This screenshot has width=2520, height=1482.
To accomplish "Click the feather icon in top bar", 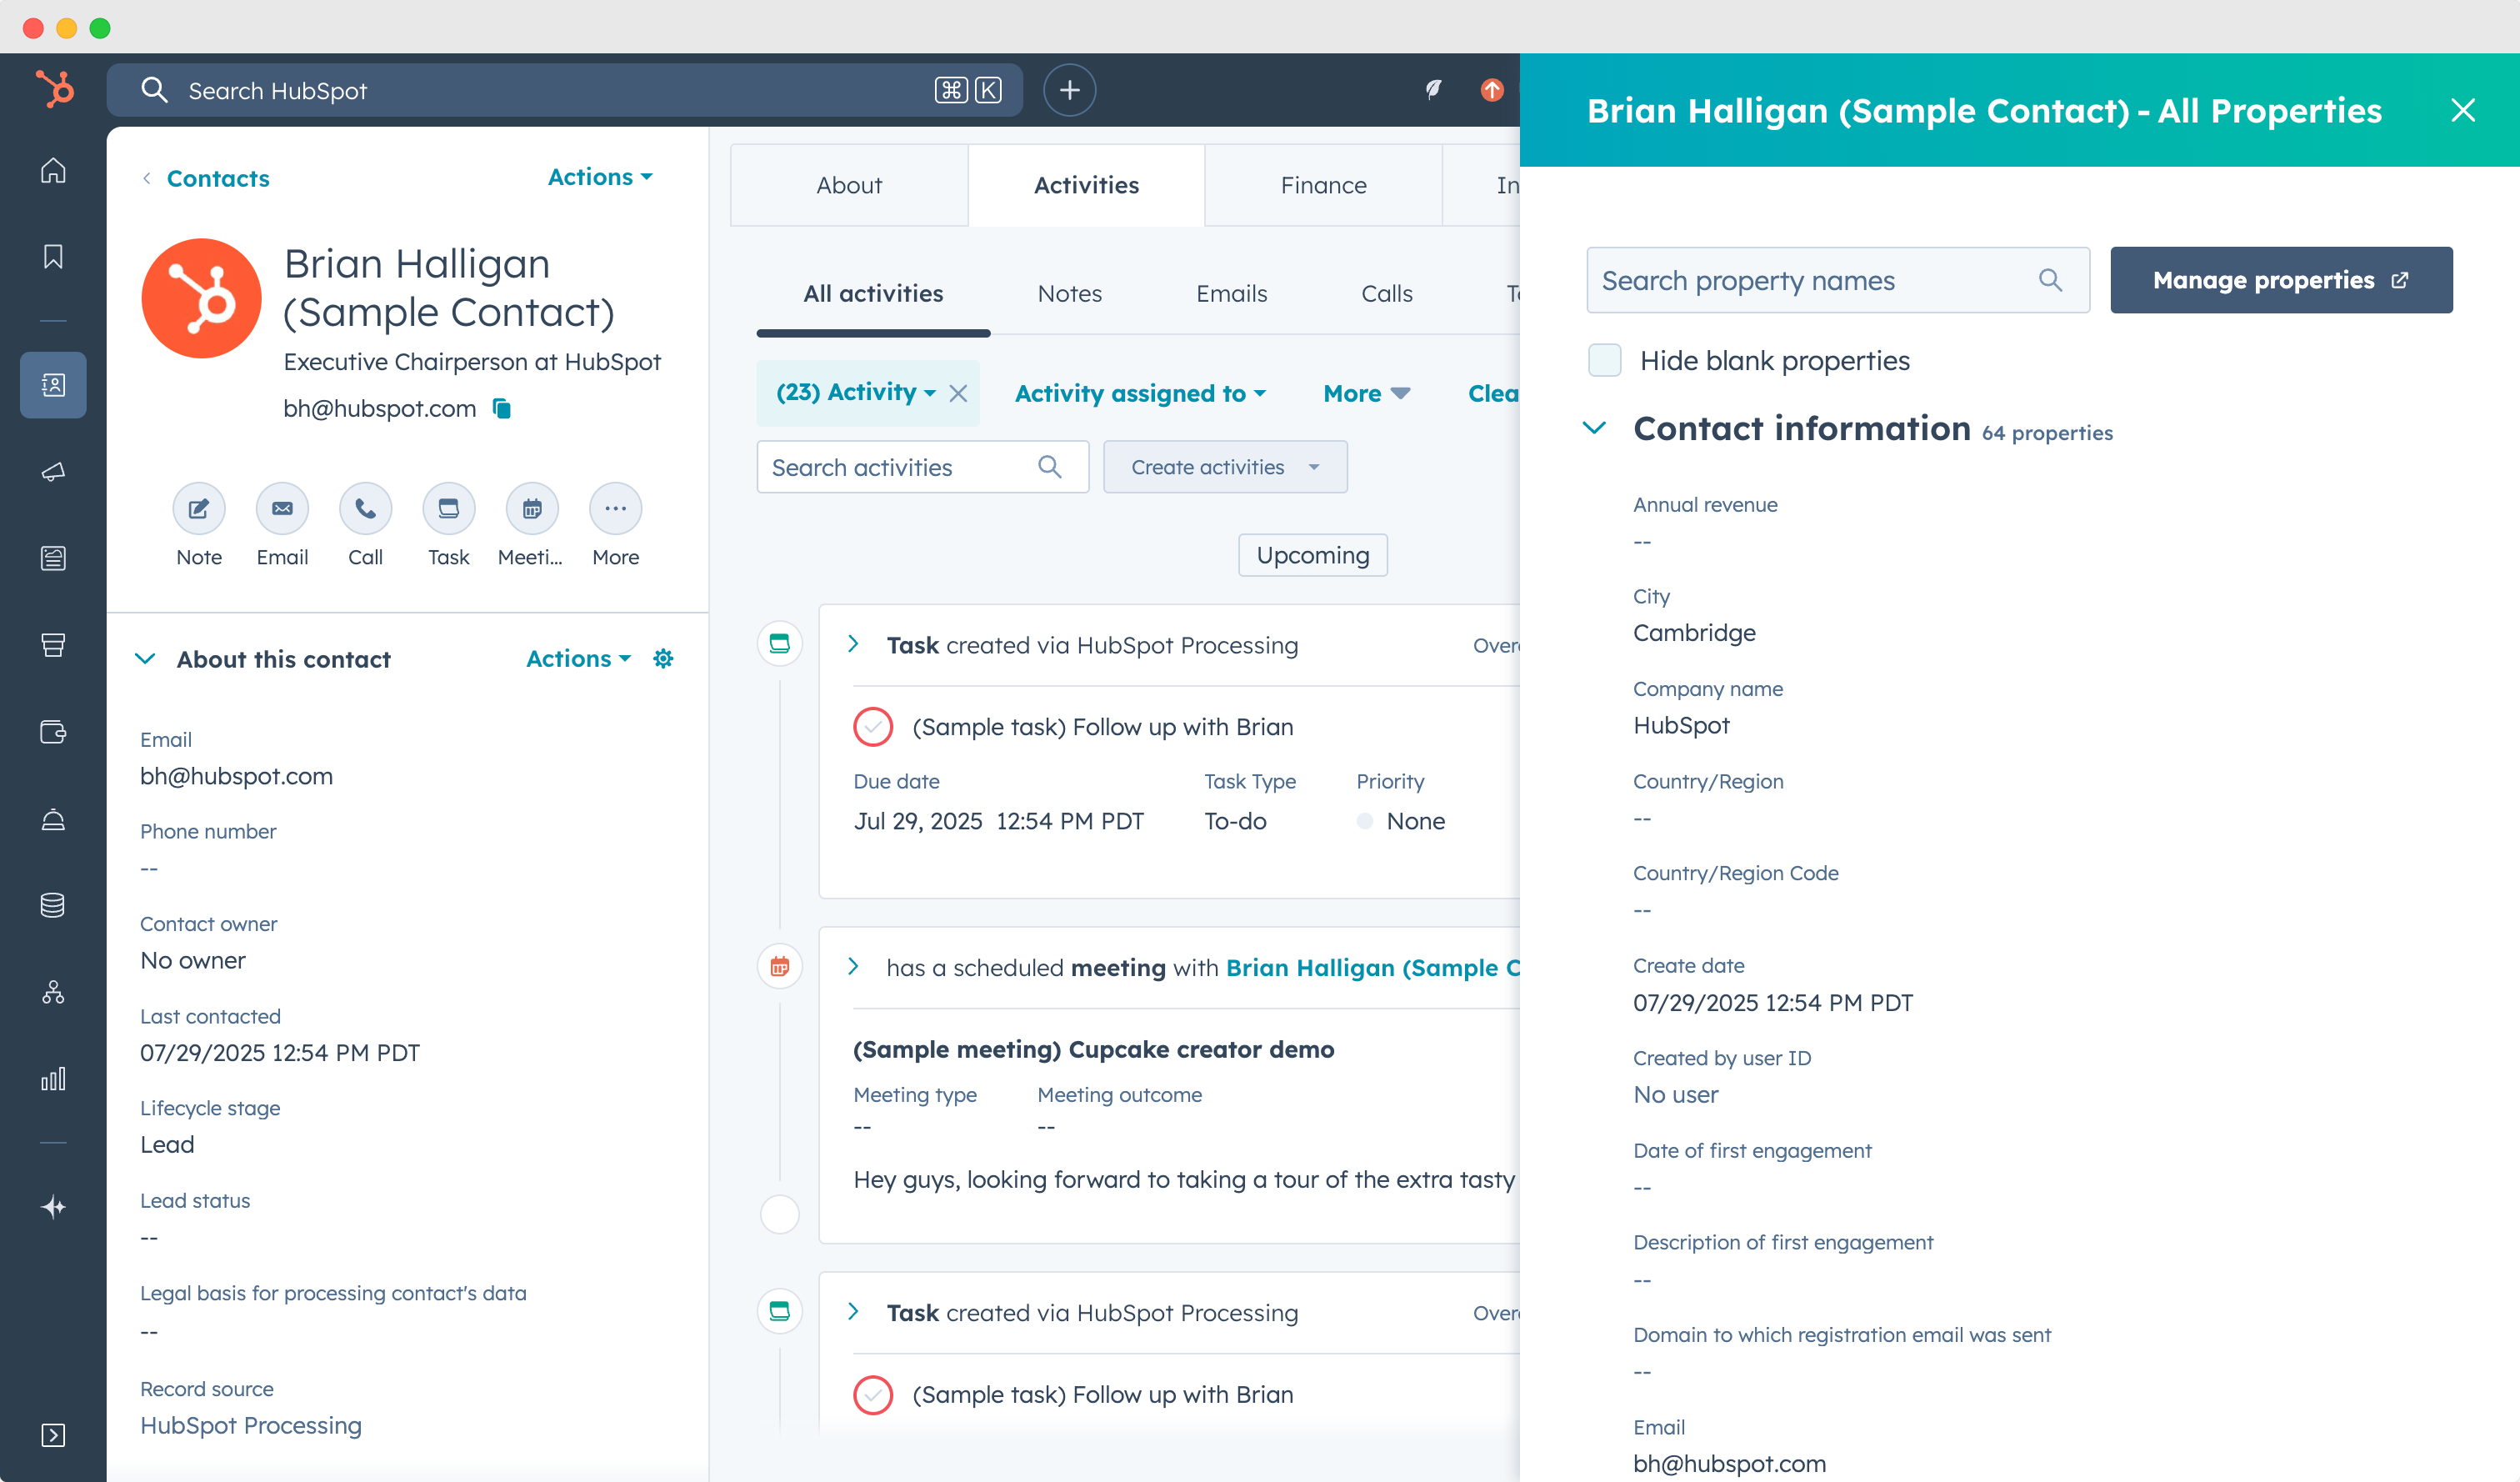I will click(1433, 90).
